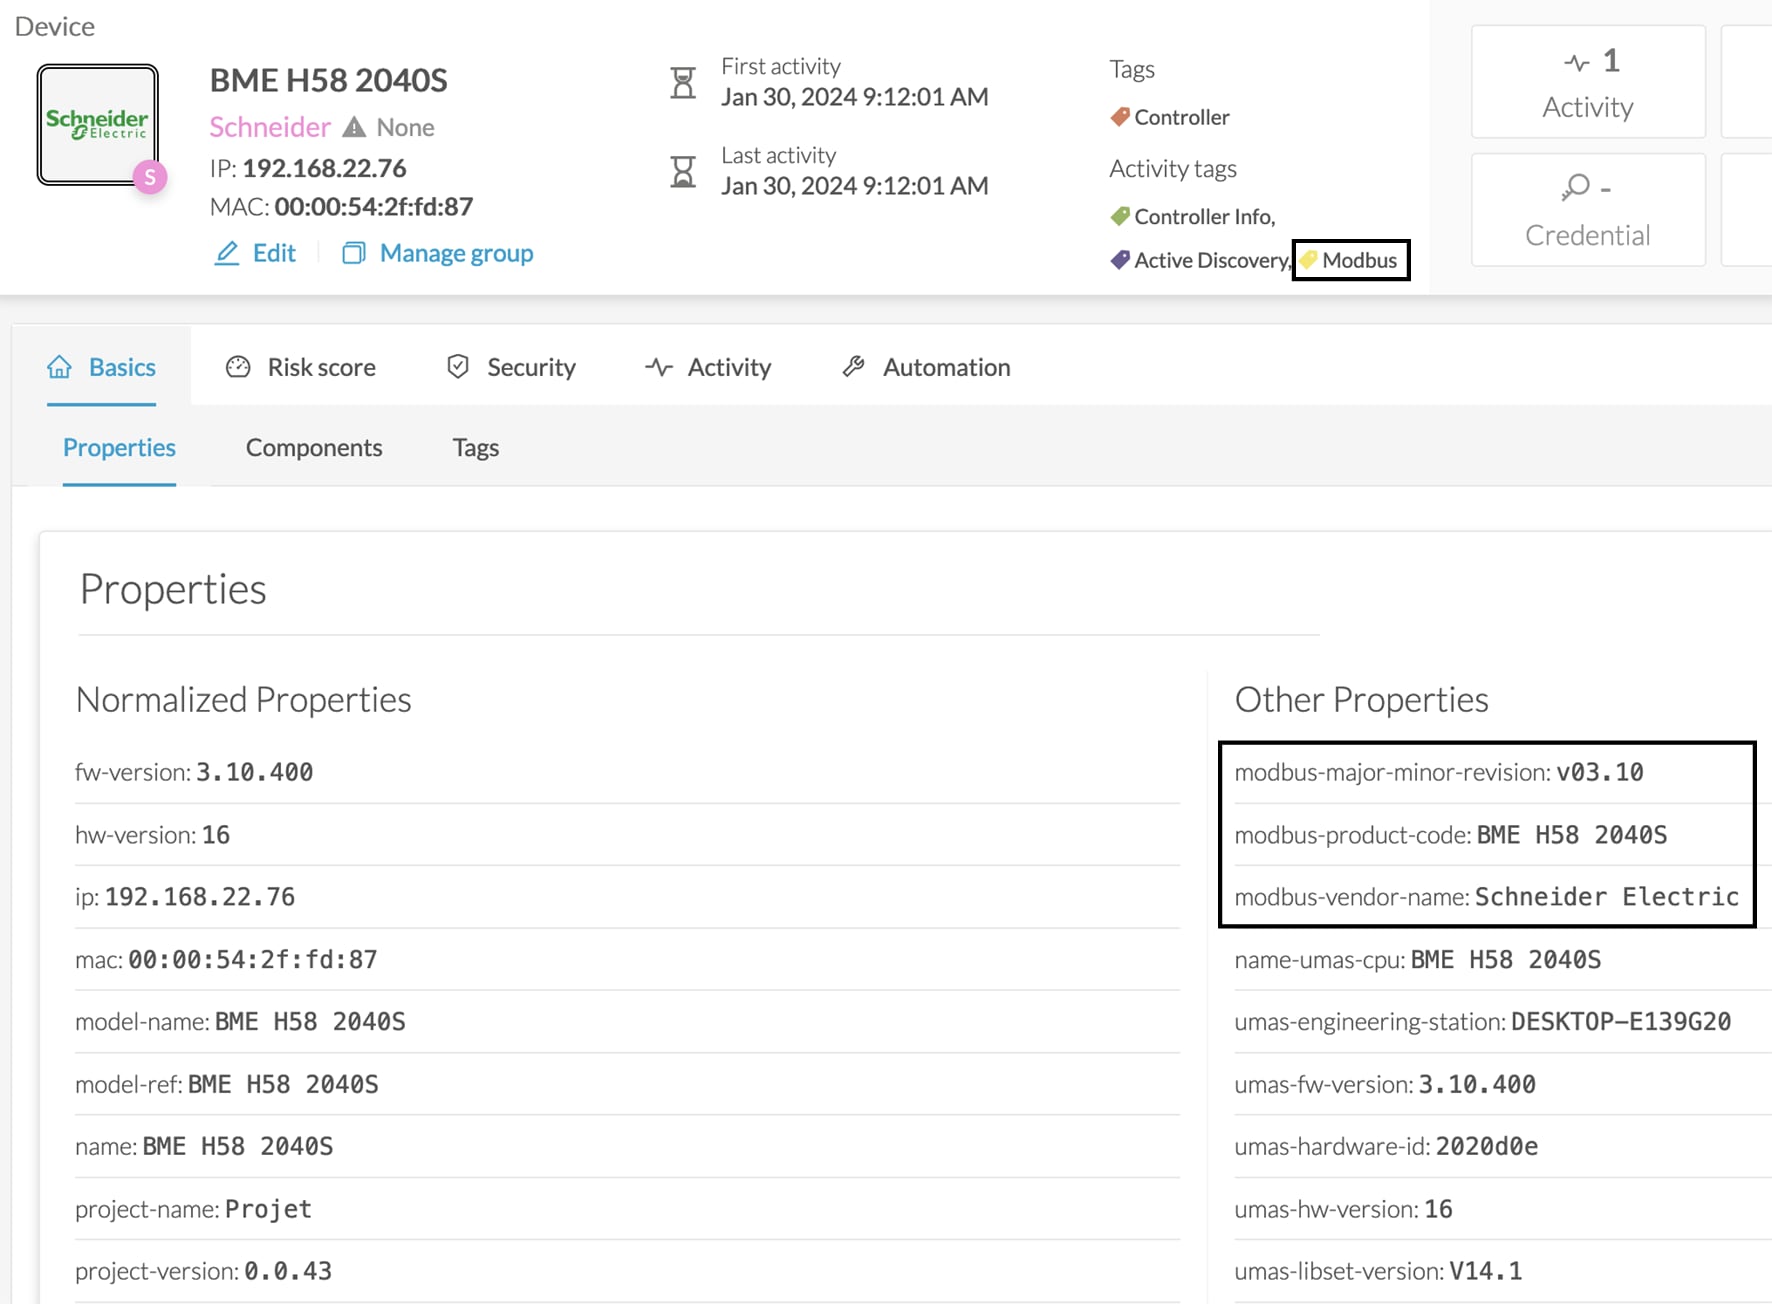Image resolution: width=1772 pixels, height=1304 pixels.
Task: Click the yellow Modbus tag icon
Action: coord(1309,259)
